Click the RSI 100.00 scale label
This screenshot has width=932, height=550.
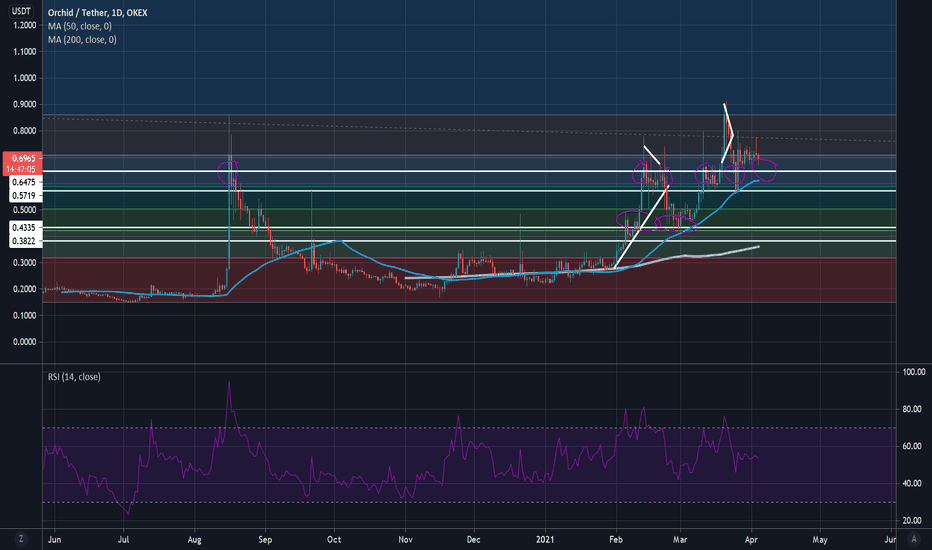pos(914,372)
